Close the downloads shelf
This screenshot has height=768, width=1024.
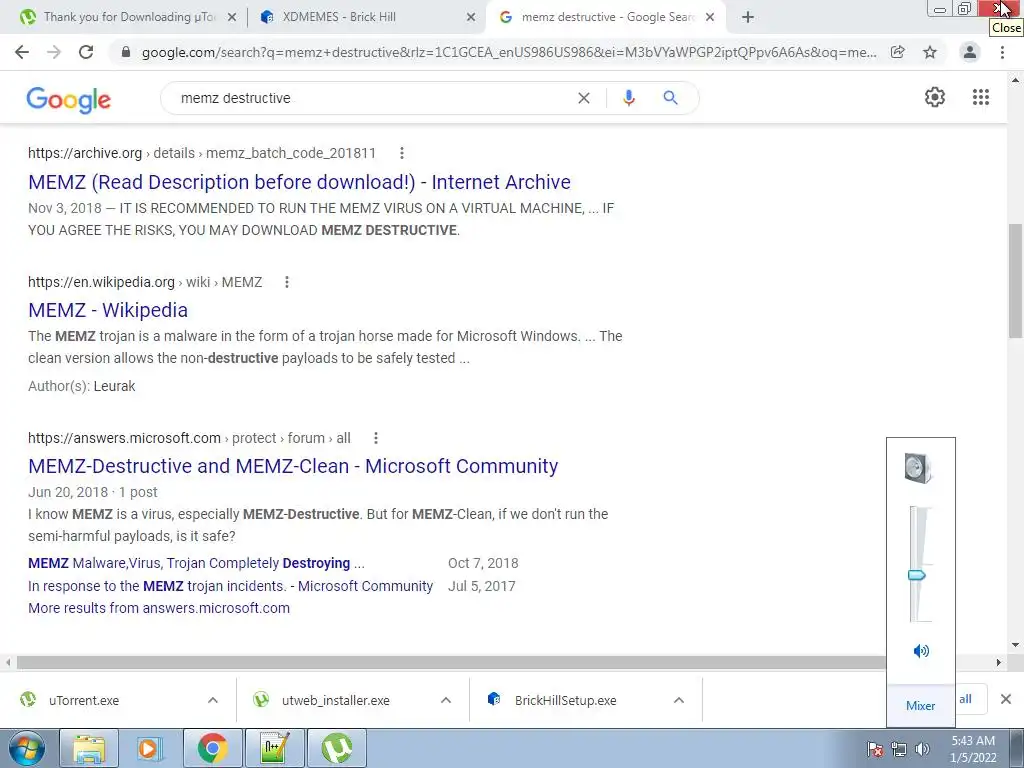[x=1006, y=699]
